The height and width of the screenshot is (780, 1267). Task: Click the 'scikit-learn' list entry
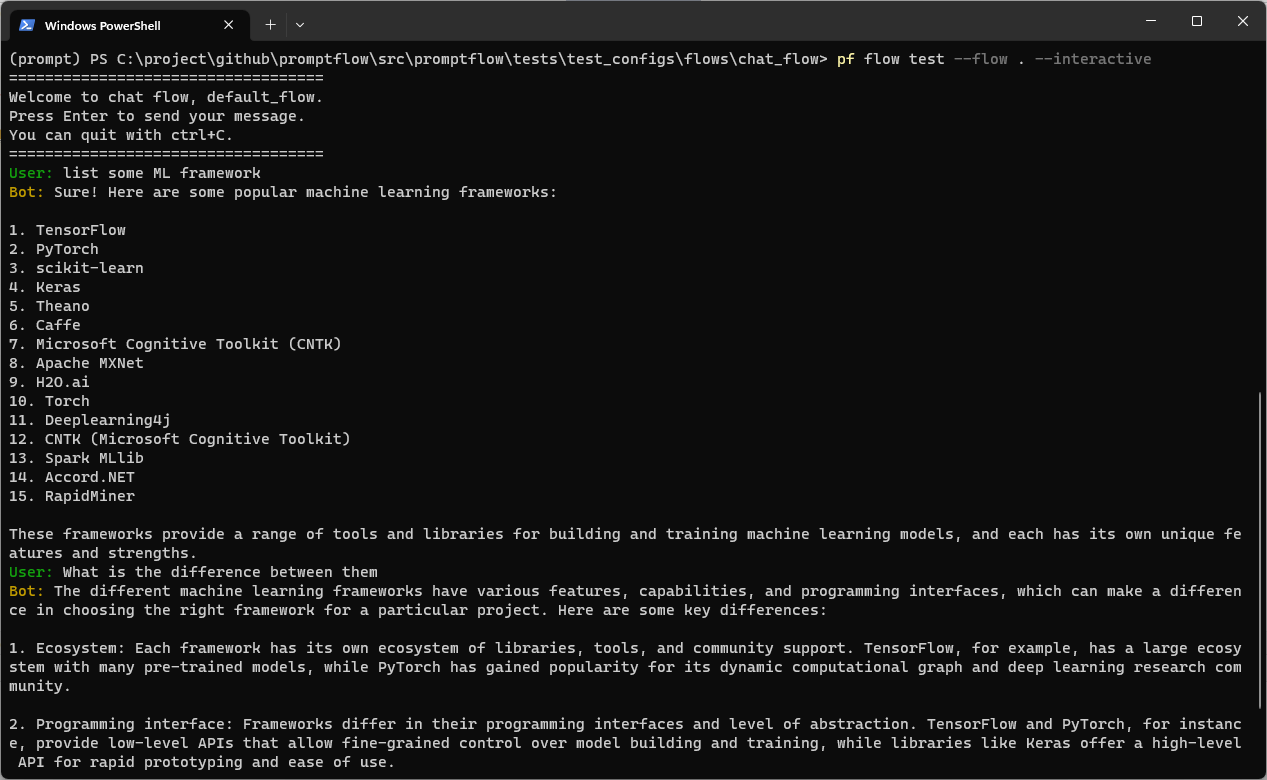[89, 268]
